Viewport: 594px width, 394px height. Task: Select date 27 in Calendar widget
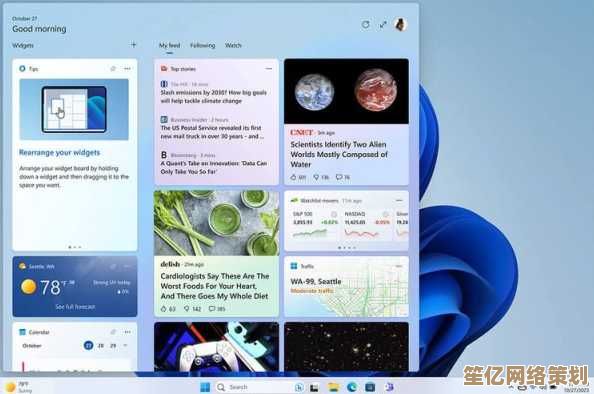(x=88, y=346)
